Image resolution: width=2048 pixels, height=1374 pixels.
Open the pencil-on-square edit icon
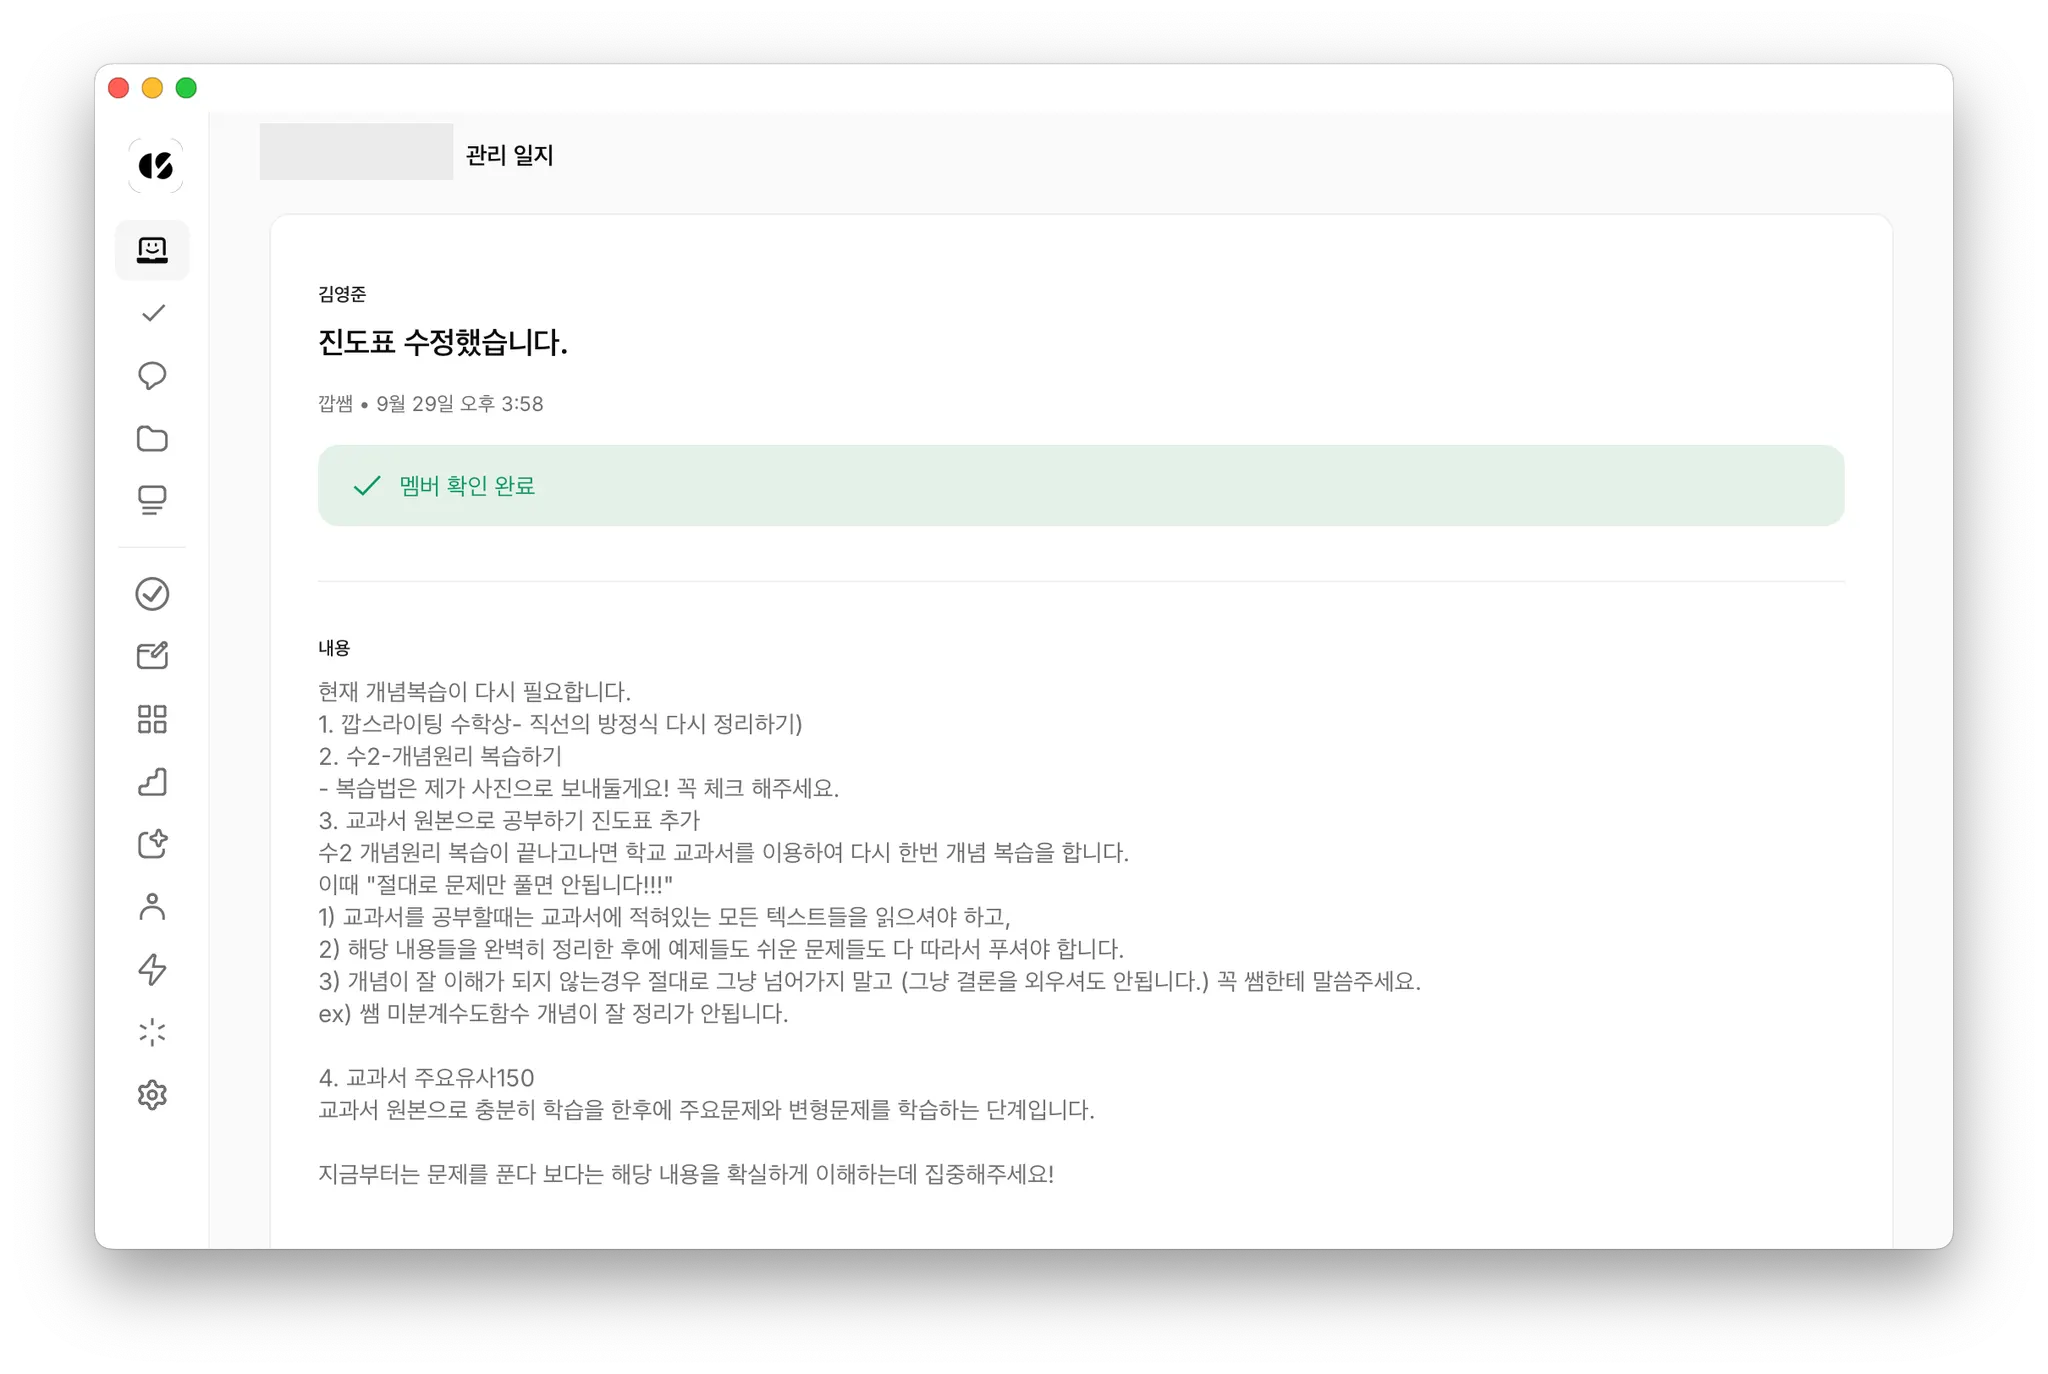(x=152, y=656)
